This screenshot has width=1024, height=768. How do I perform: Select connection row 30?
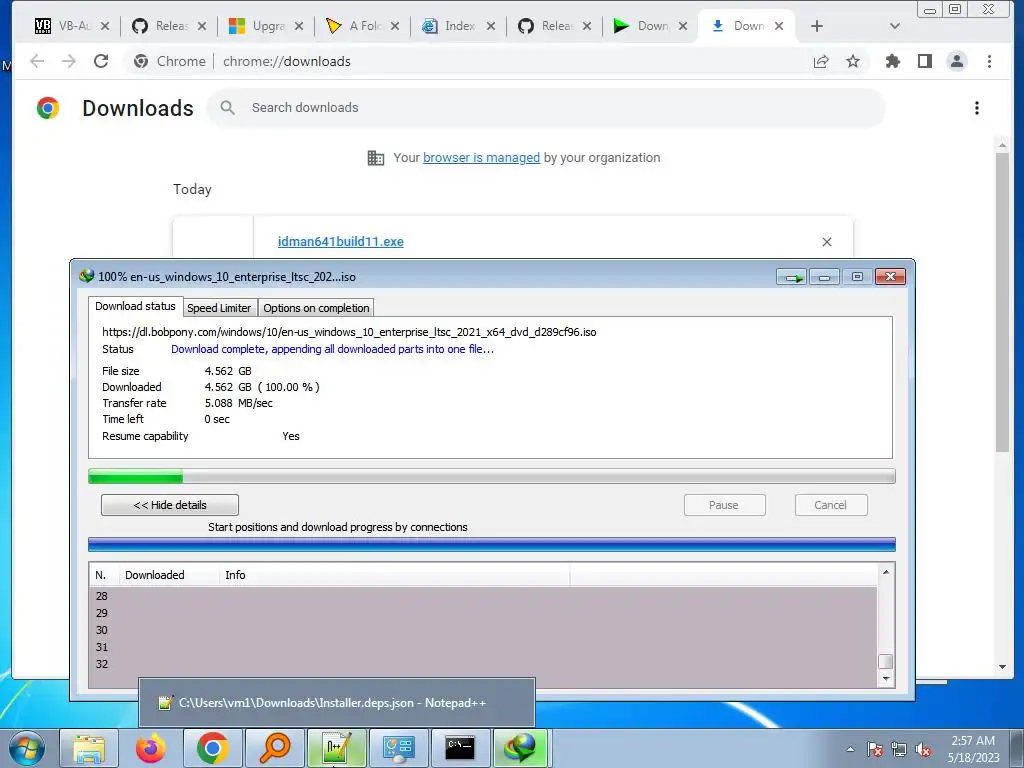point(483,630)
